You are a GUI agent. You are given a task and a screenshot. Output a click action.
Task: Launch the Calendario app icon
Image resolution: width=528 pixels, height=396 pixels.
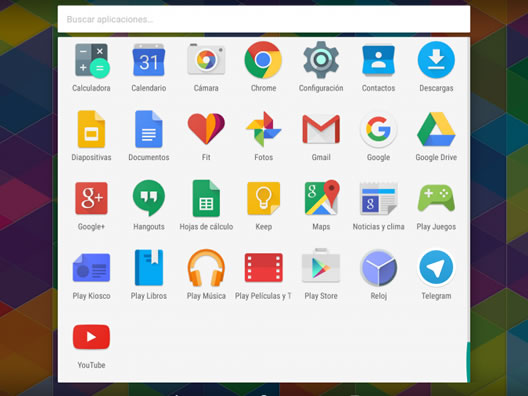tap(149, 60)
